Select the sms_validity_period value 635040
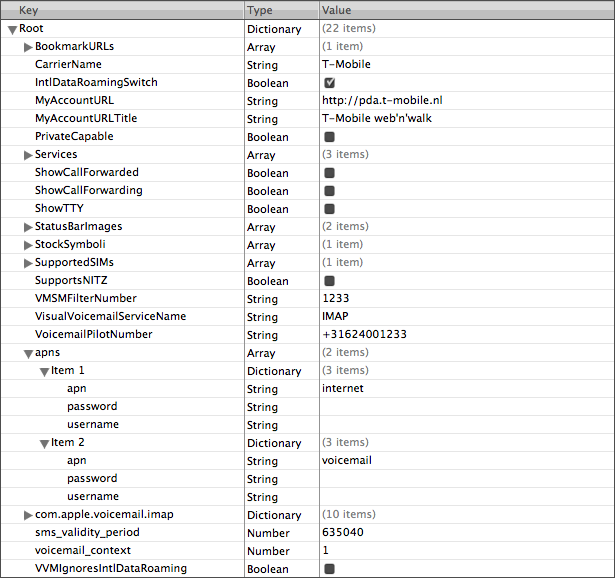This screenshot has height=578, width=615. [343, 532]
